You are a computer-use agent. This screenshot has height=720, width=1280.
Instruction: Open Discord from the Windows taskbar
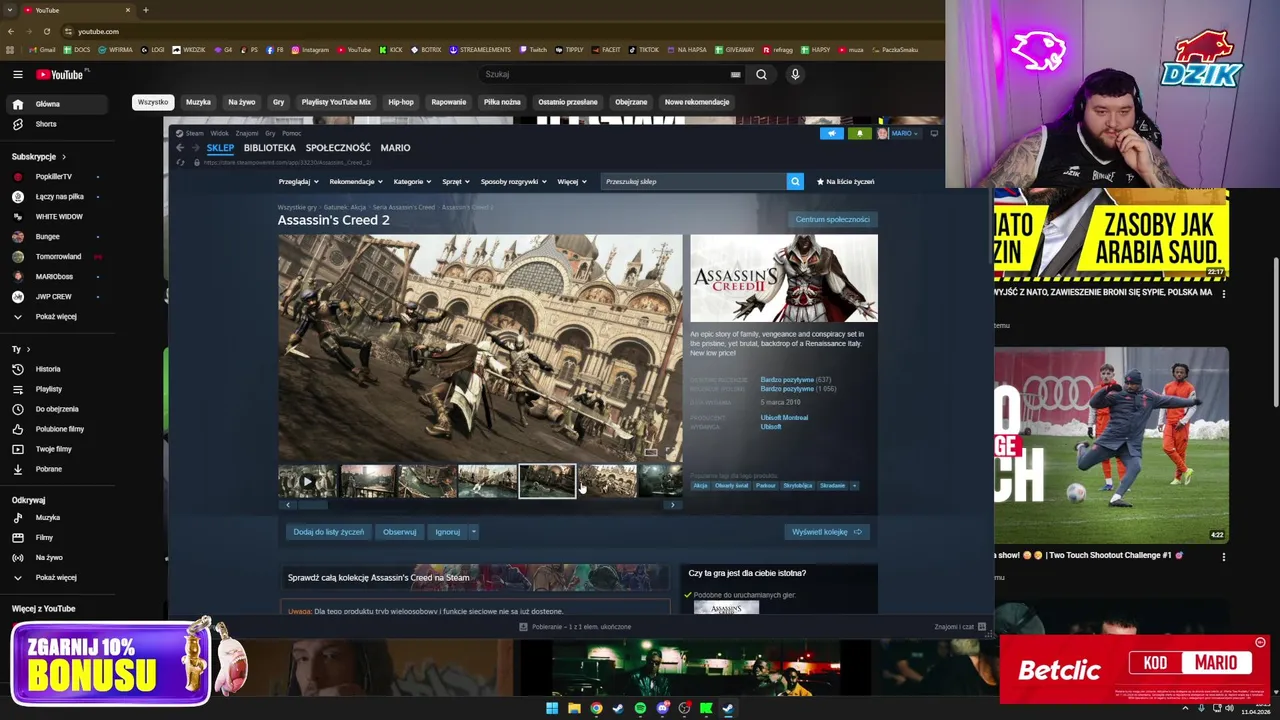tap(662, 708)
